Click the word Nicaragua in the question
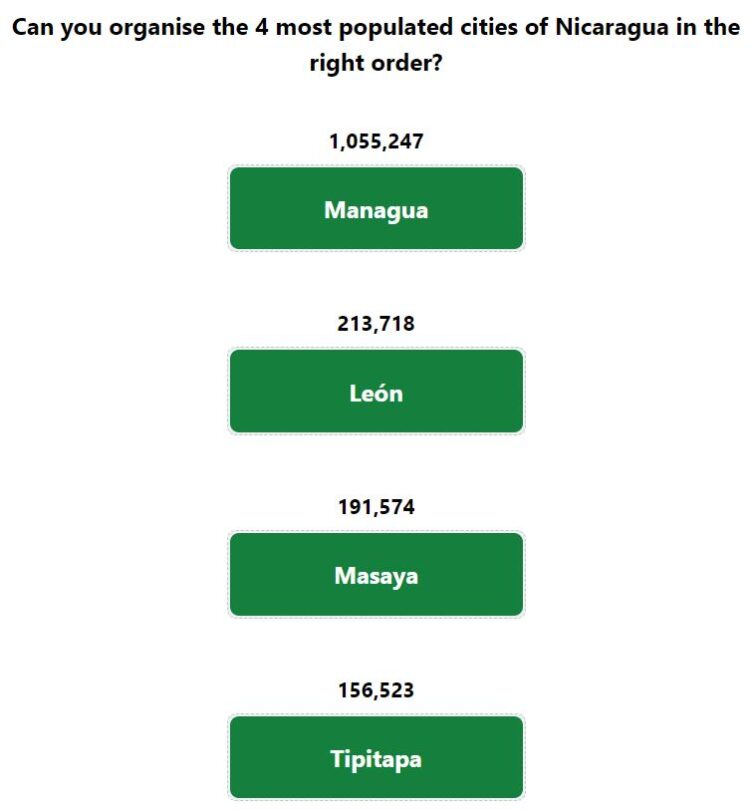750x810 pixels. click(x=612, y=28)
